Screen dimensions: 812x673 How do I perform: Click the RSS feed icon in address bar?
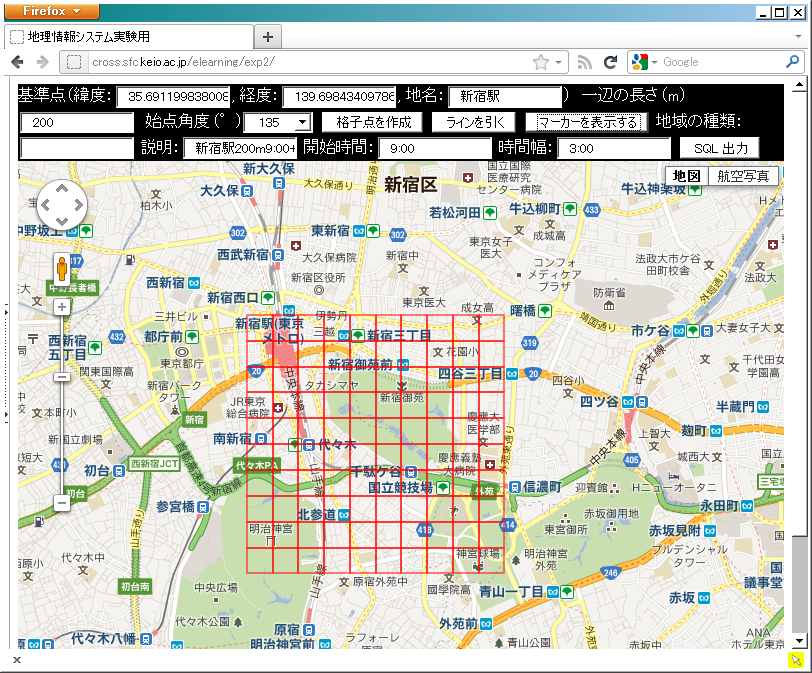coord(584,62)
